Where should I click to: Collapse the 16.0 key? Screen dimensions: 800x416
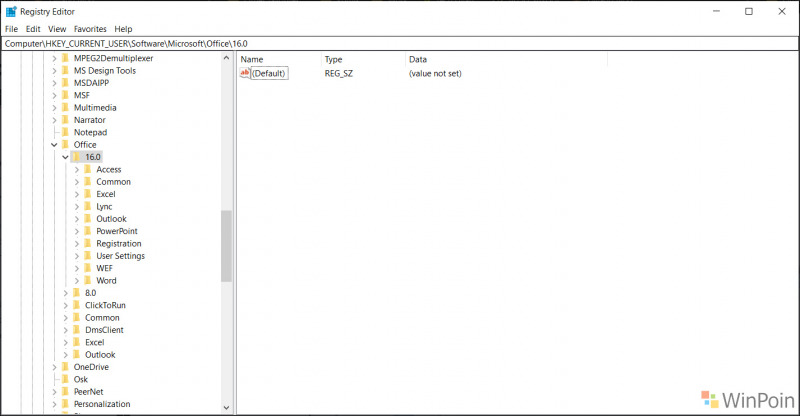click(65, 157)
